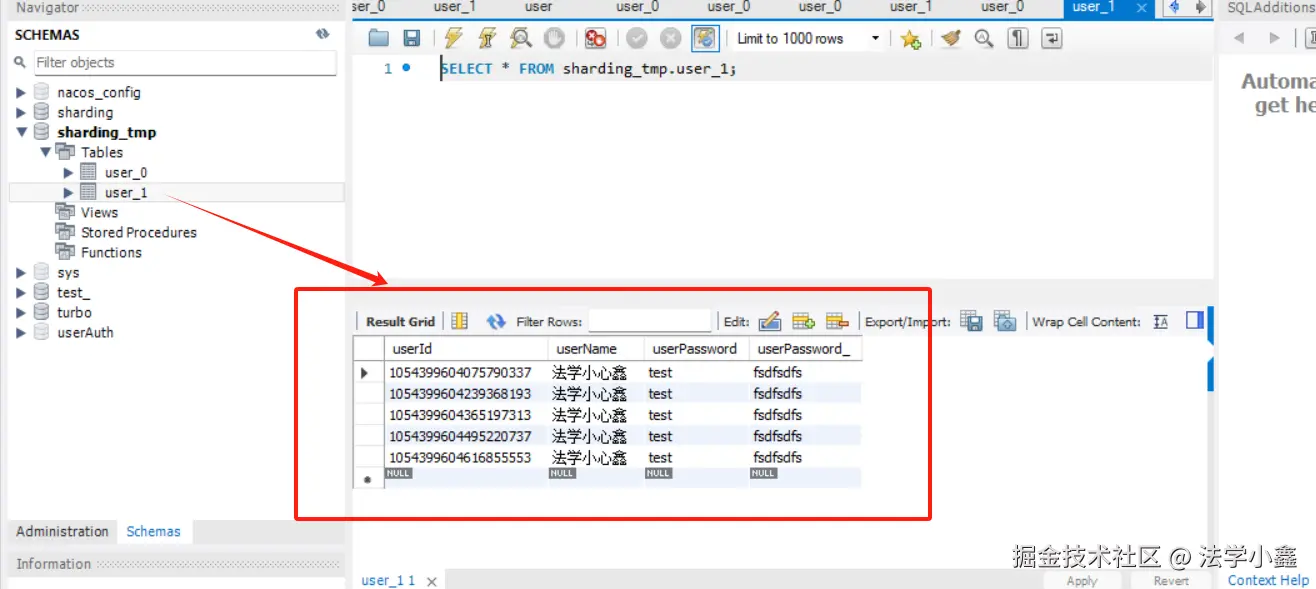Image resolution: width=1316 pixels, height=589 pixels.
Task: Expand the sys schema
Action: click(21, 272)
